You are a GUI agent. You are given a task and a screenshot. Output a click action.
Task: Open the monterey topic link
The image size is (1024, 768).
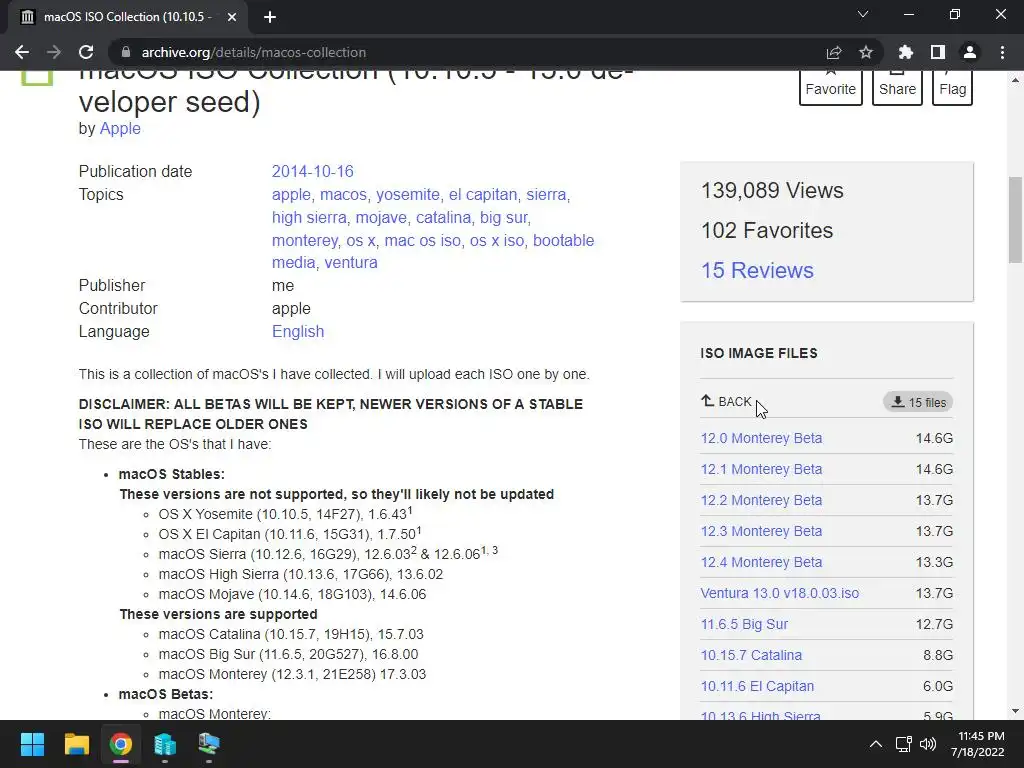click(x=304, y=240)
